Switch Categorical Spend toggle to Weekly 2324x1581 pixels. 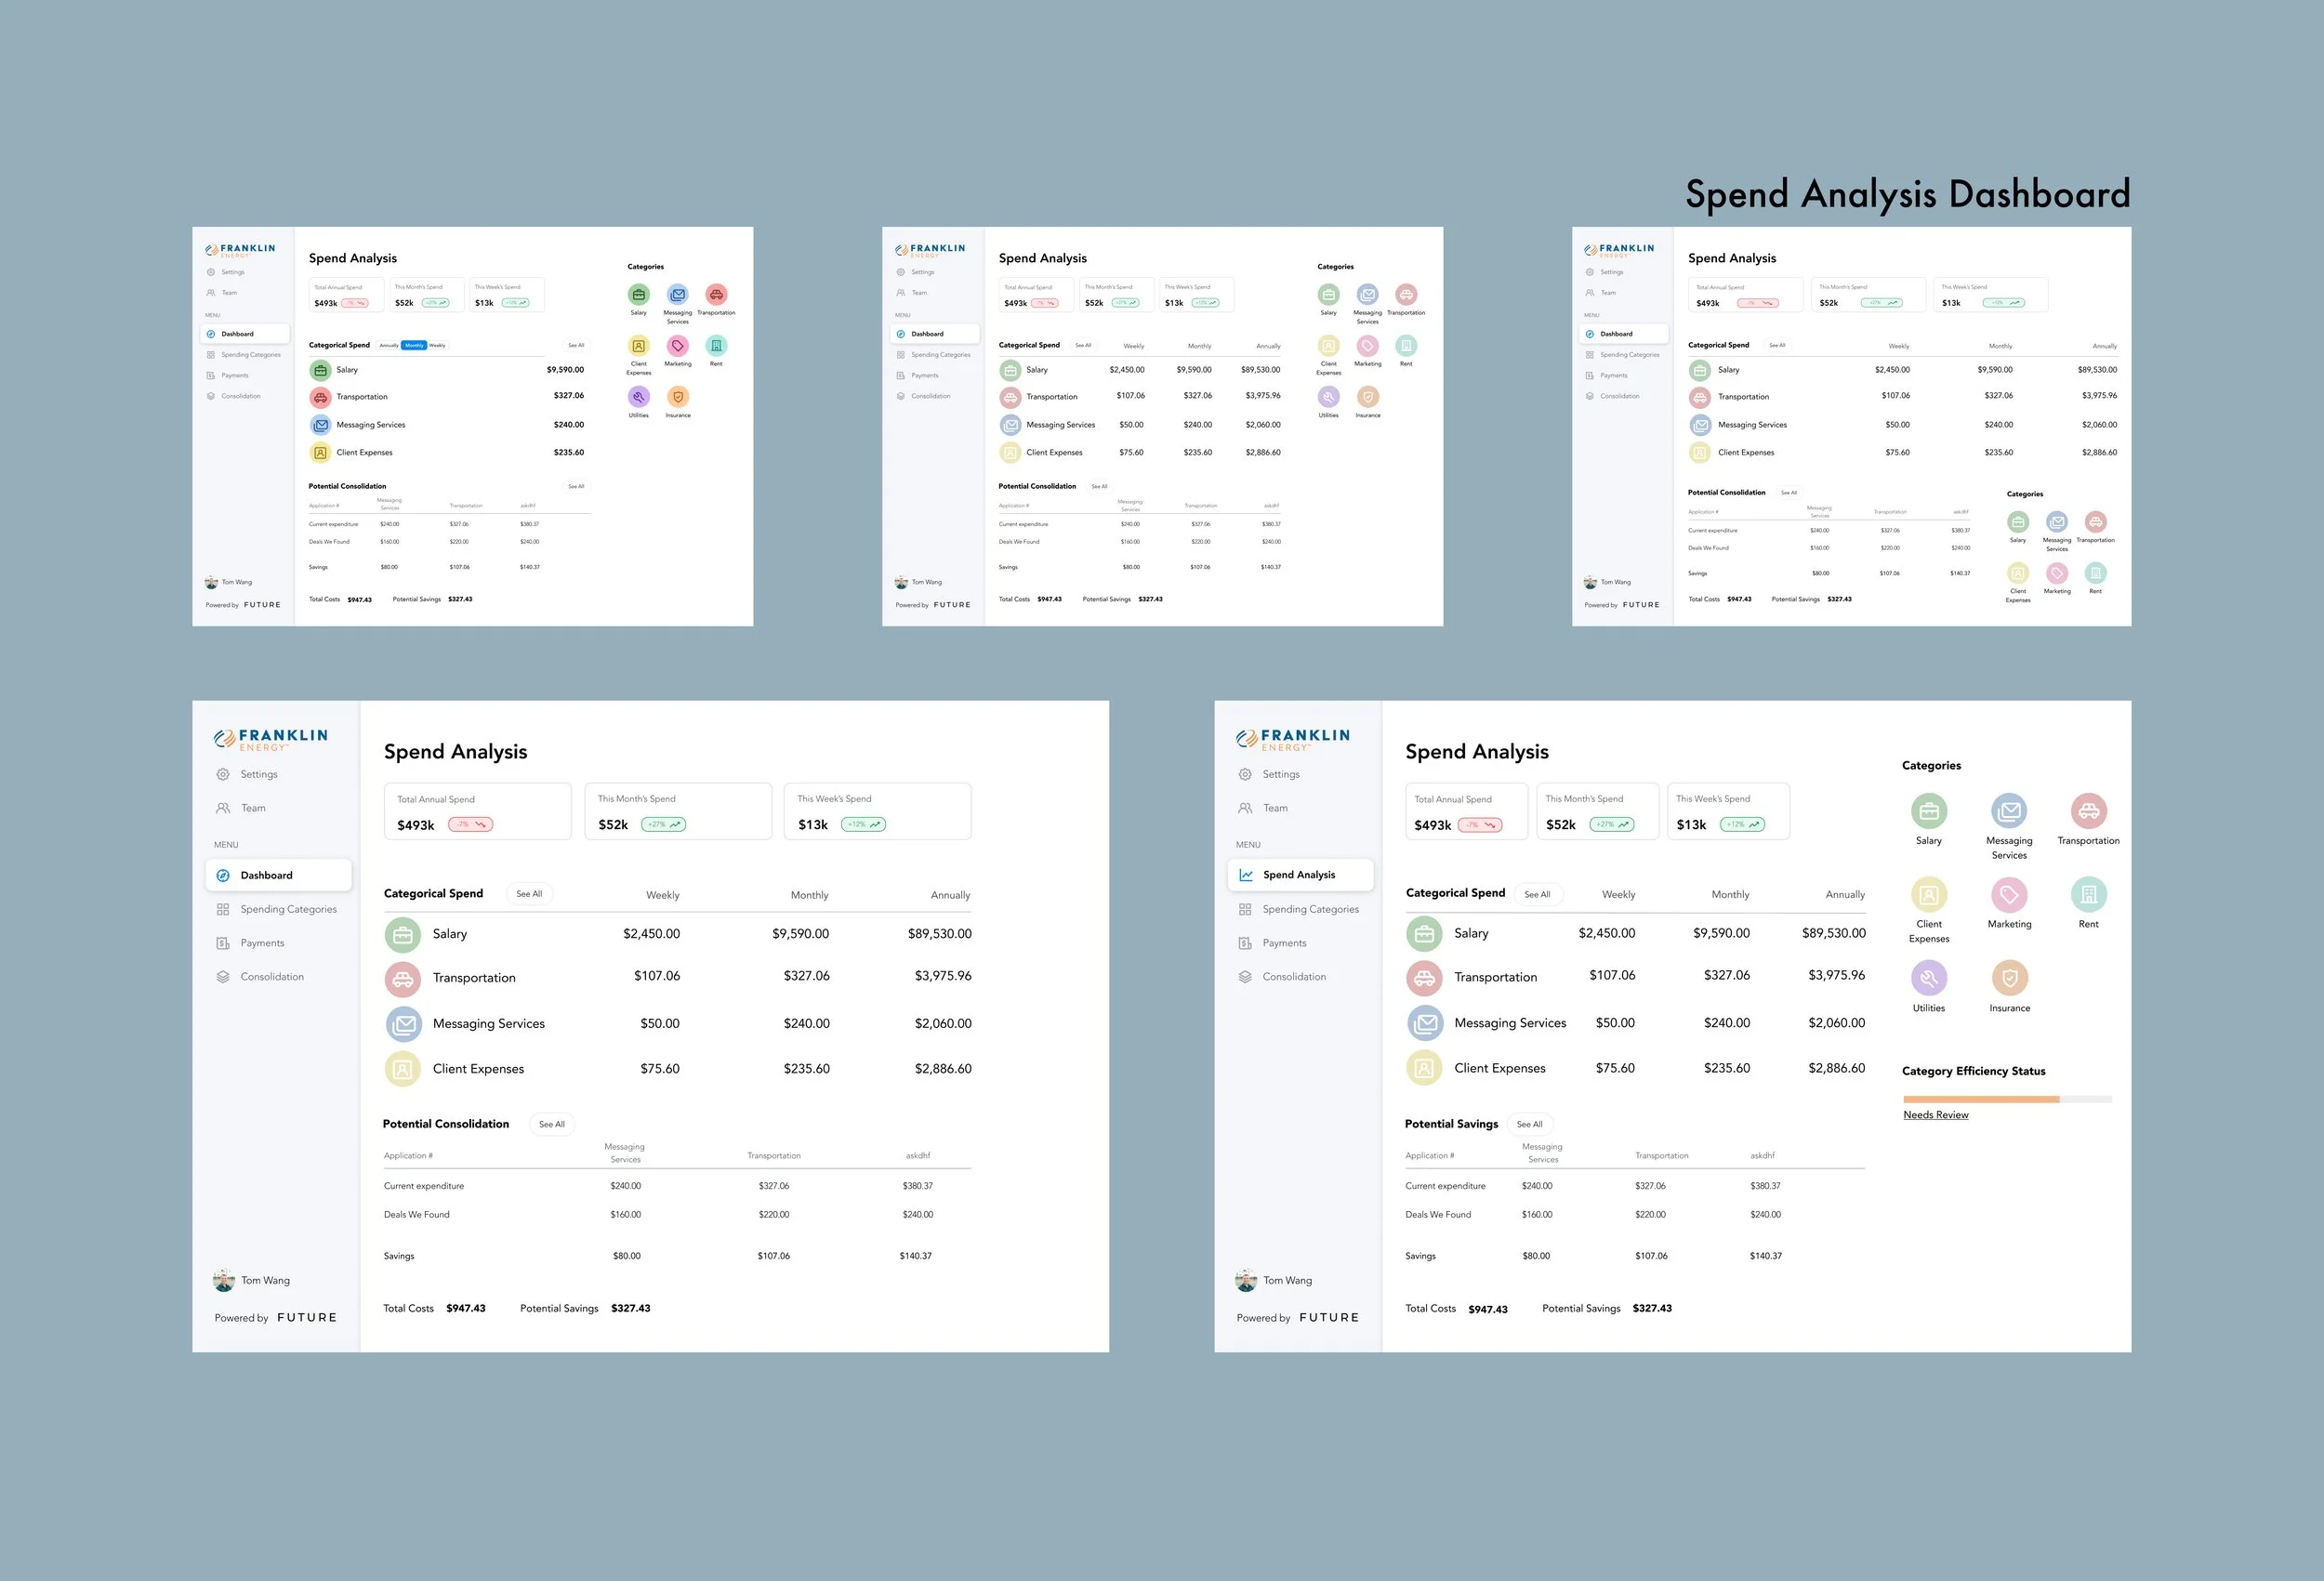[x=438, y=345]
